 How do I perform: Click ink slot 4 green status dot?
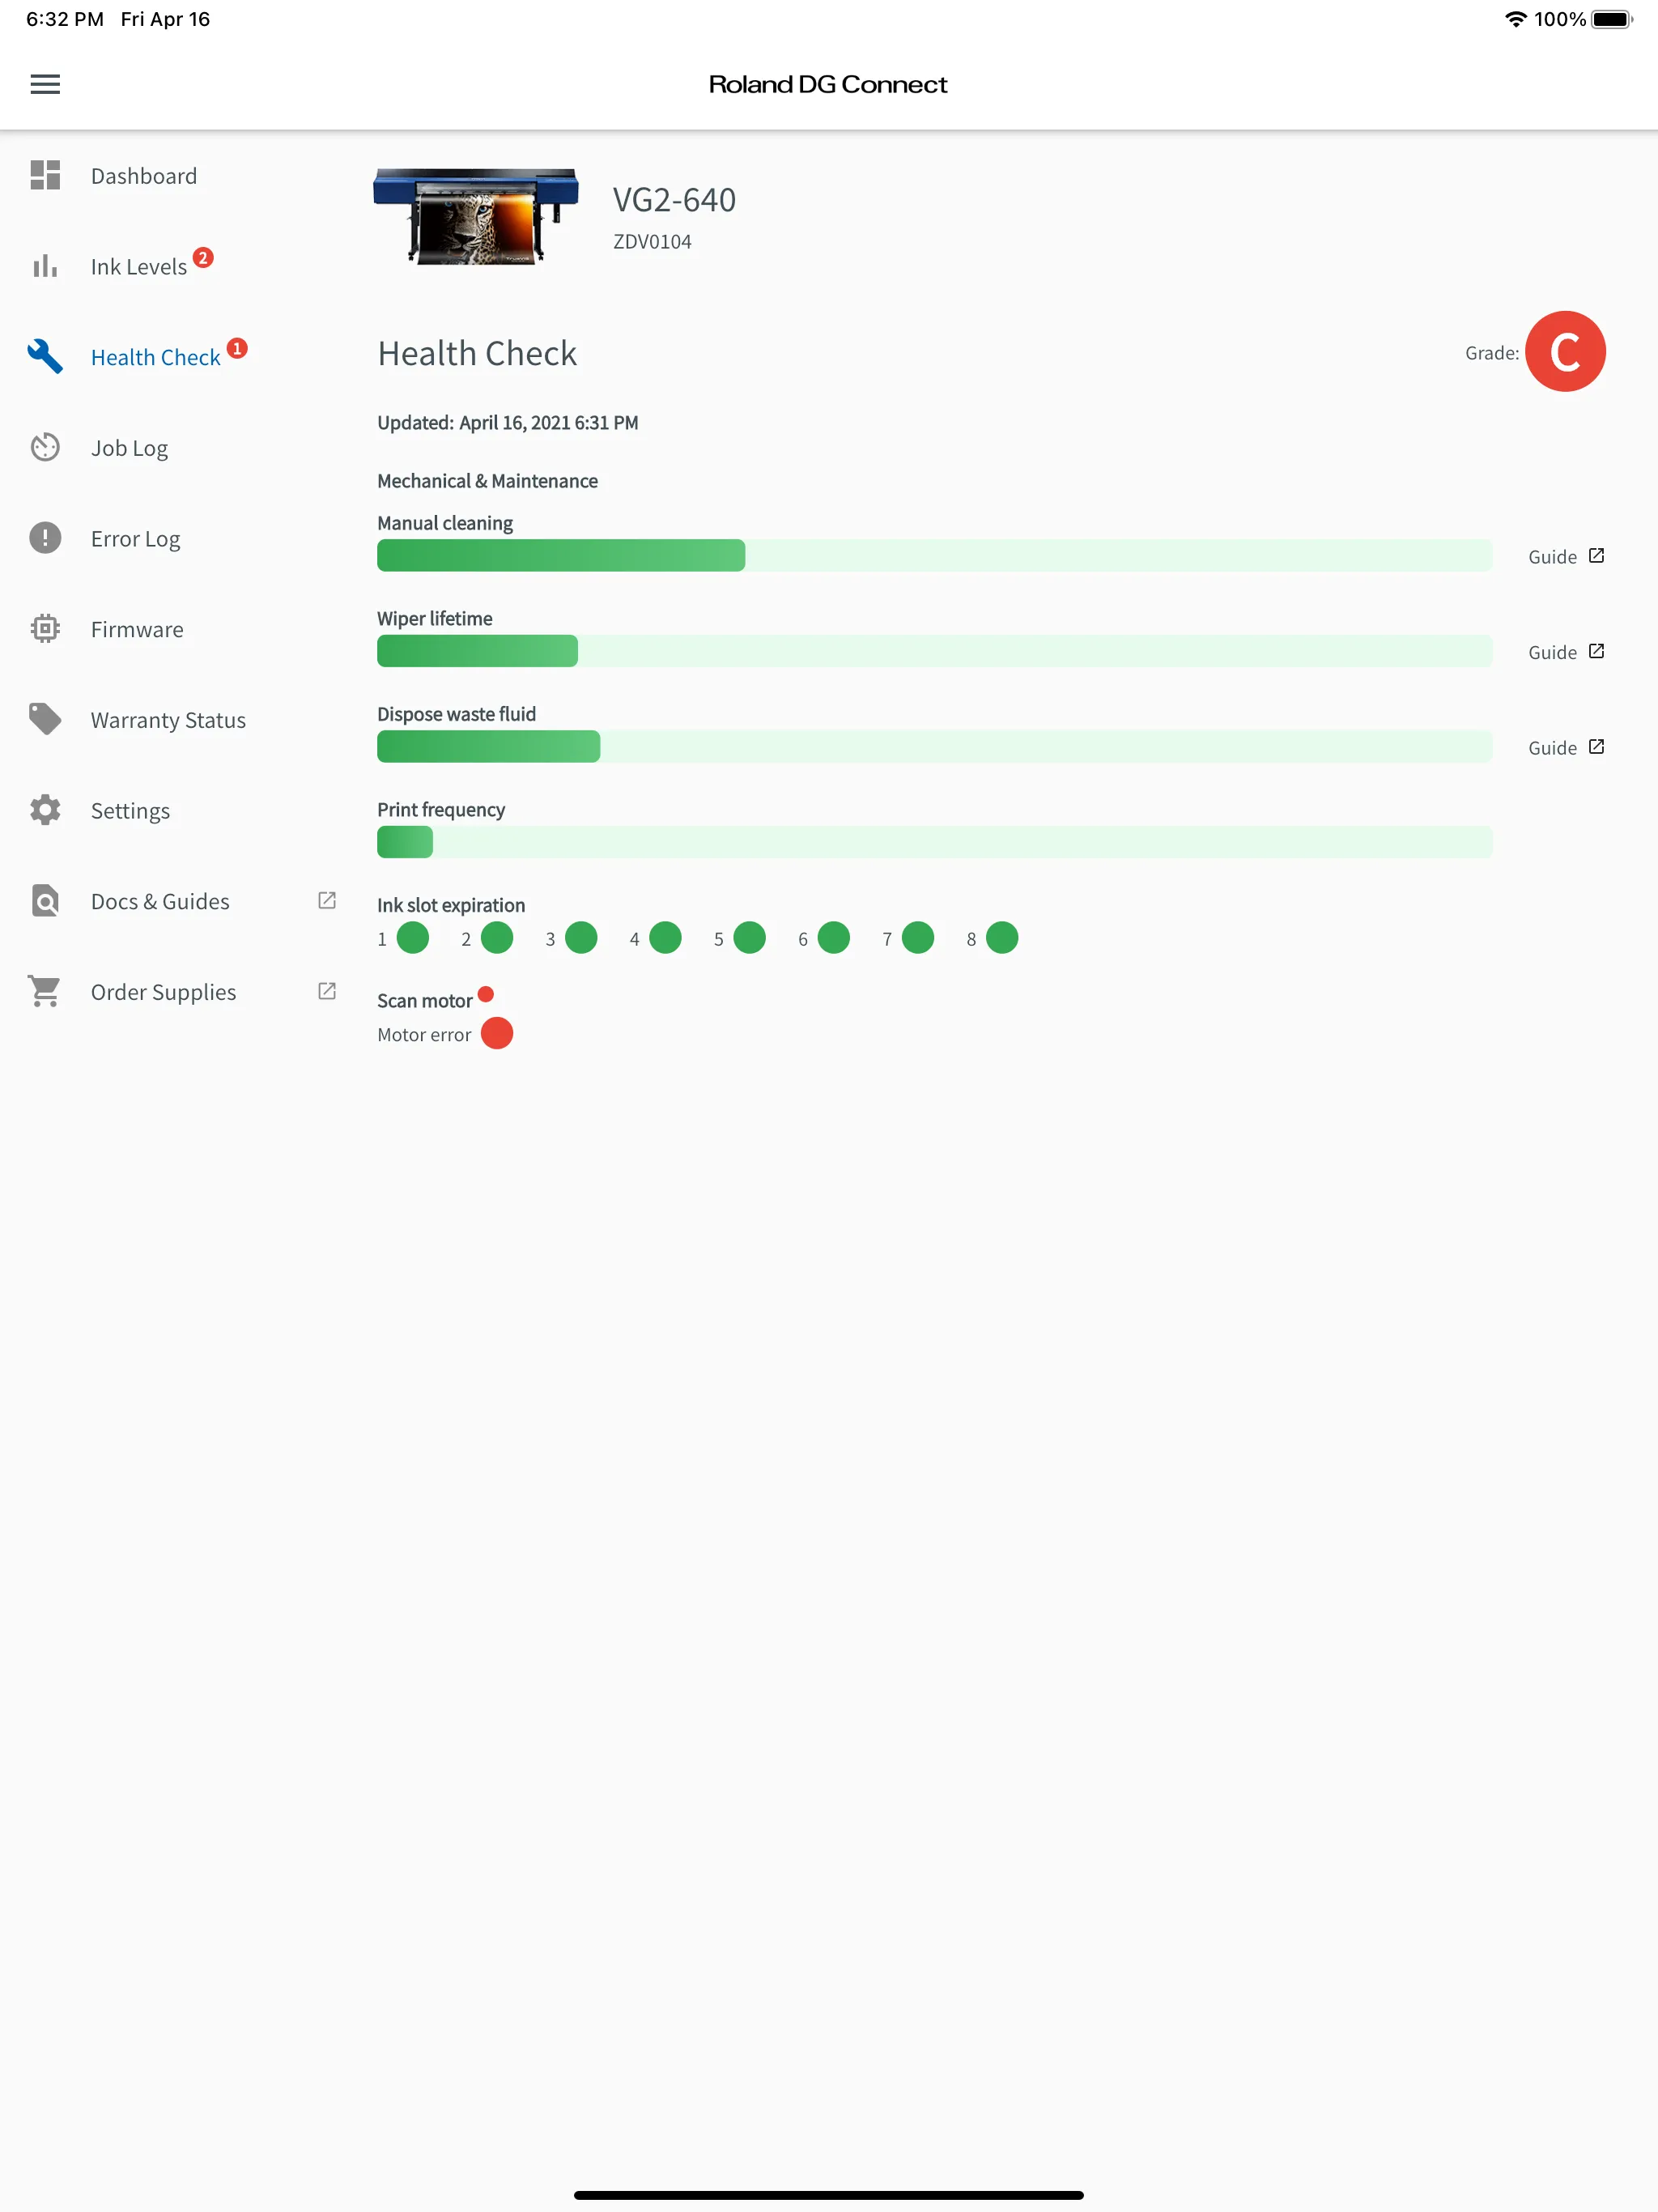665,938
